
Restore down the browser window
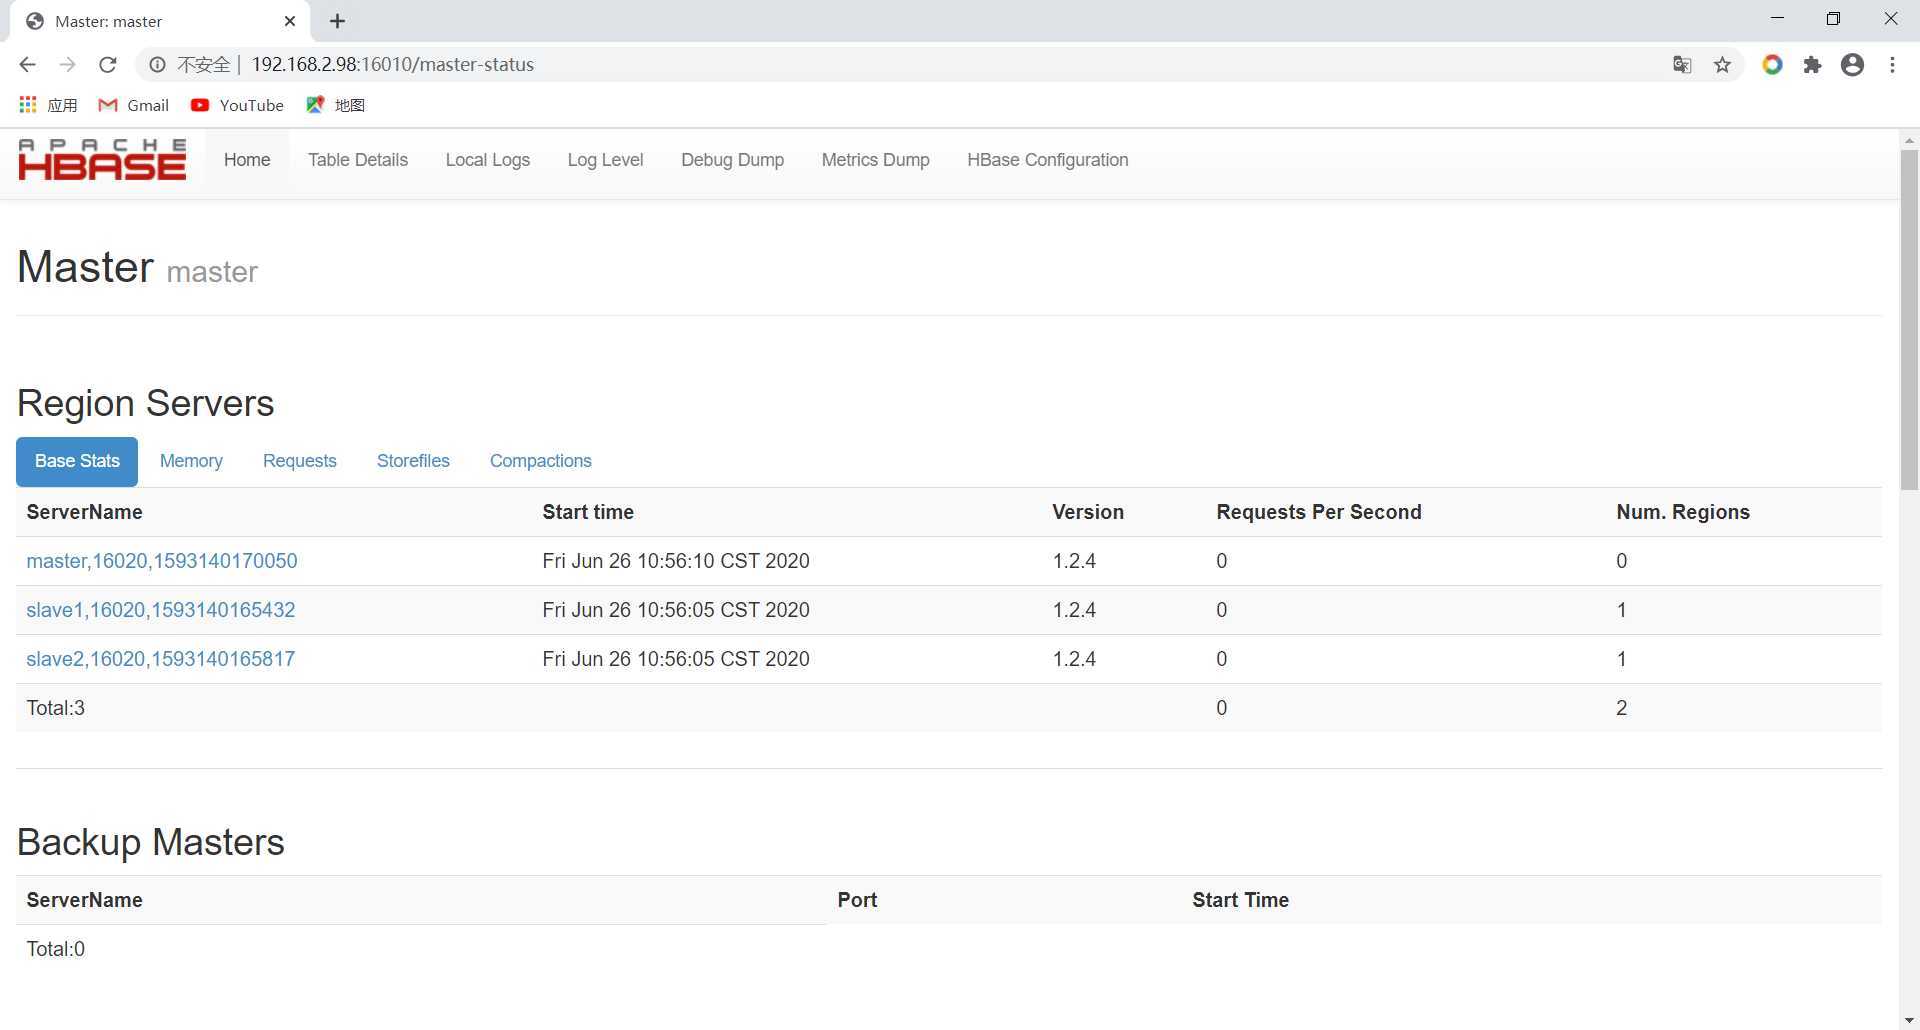pos(1833,19)
